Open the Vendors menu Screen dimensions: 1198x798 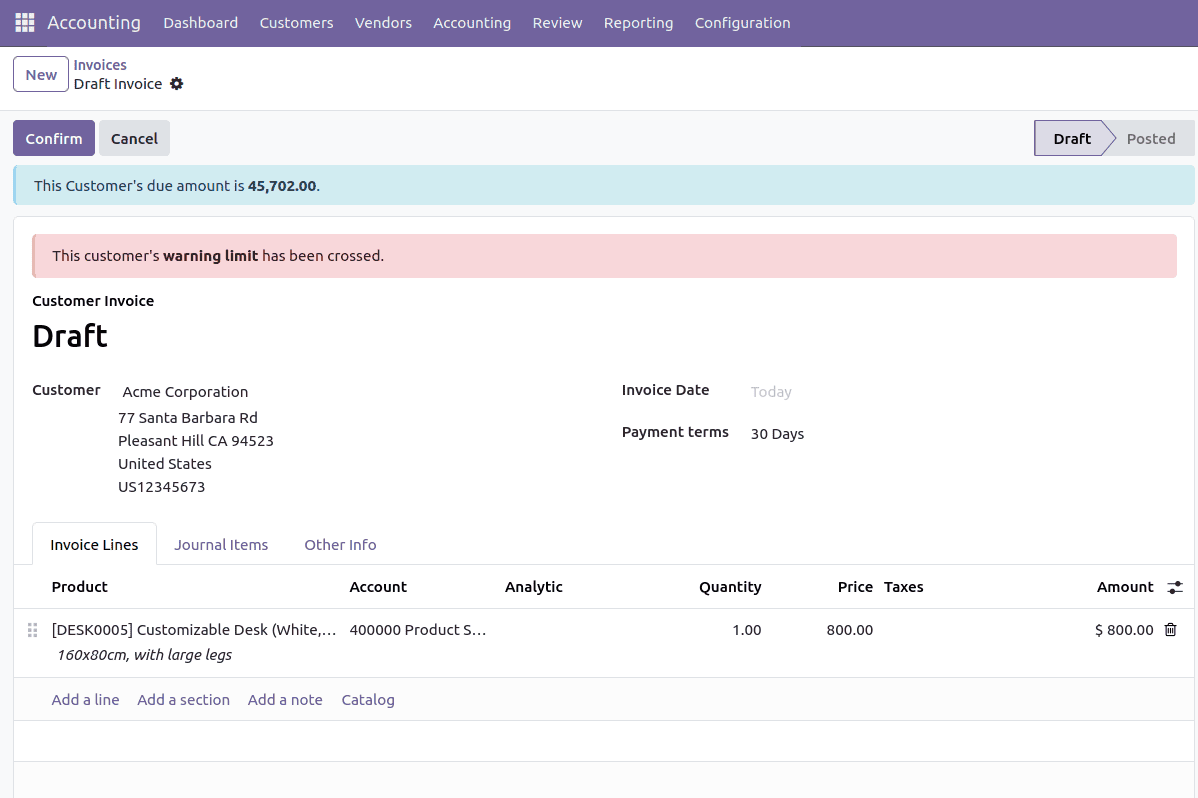tap(384, 23)
